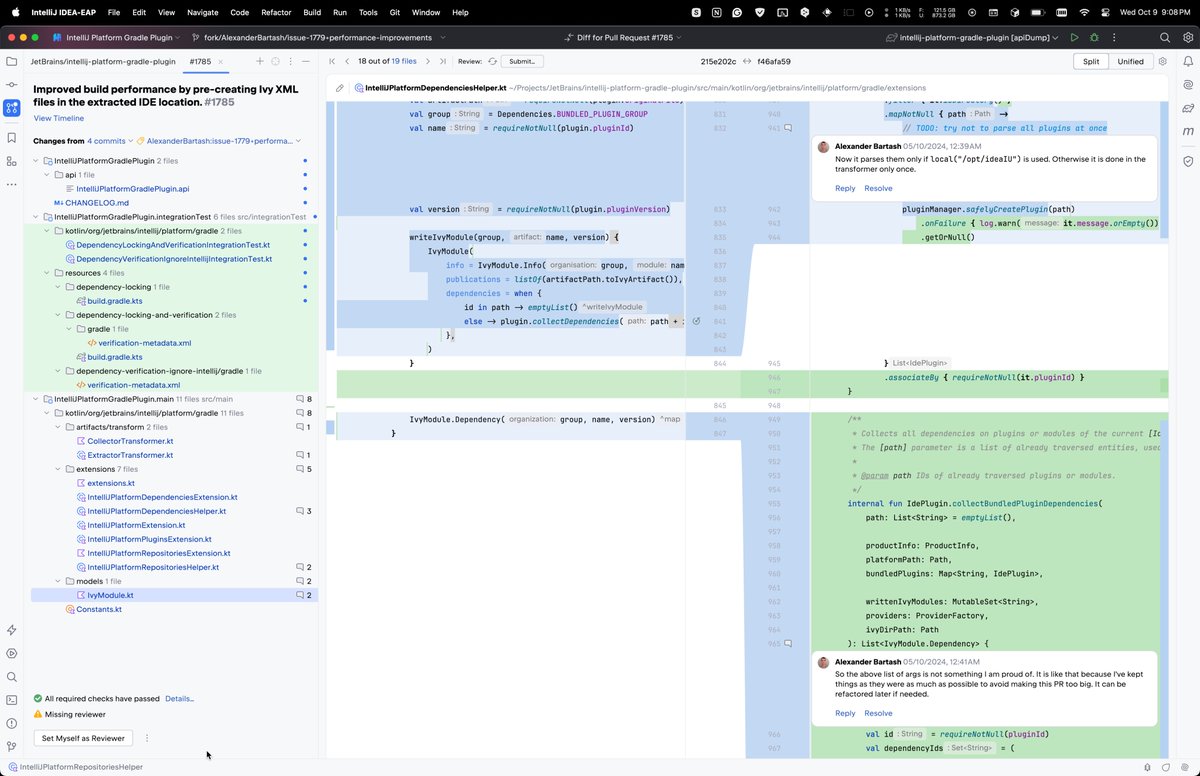Open the Project tool window icon
Image resolution: width=1200 pixels, height=776 pixels.
(x=11, y=61)
